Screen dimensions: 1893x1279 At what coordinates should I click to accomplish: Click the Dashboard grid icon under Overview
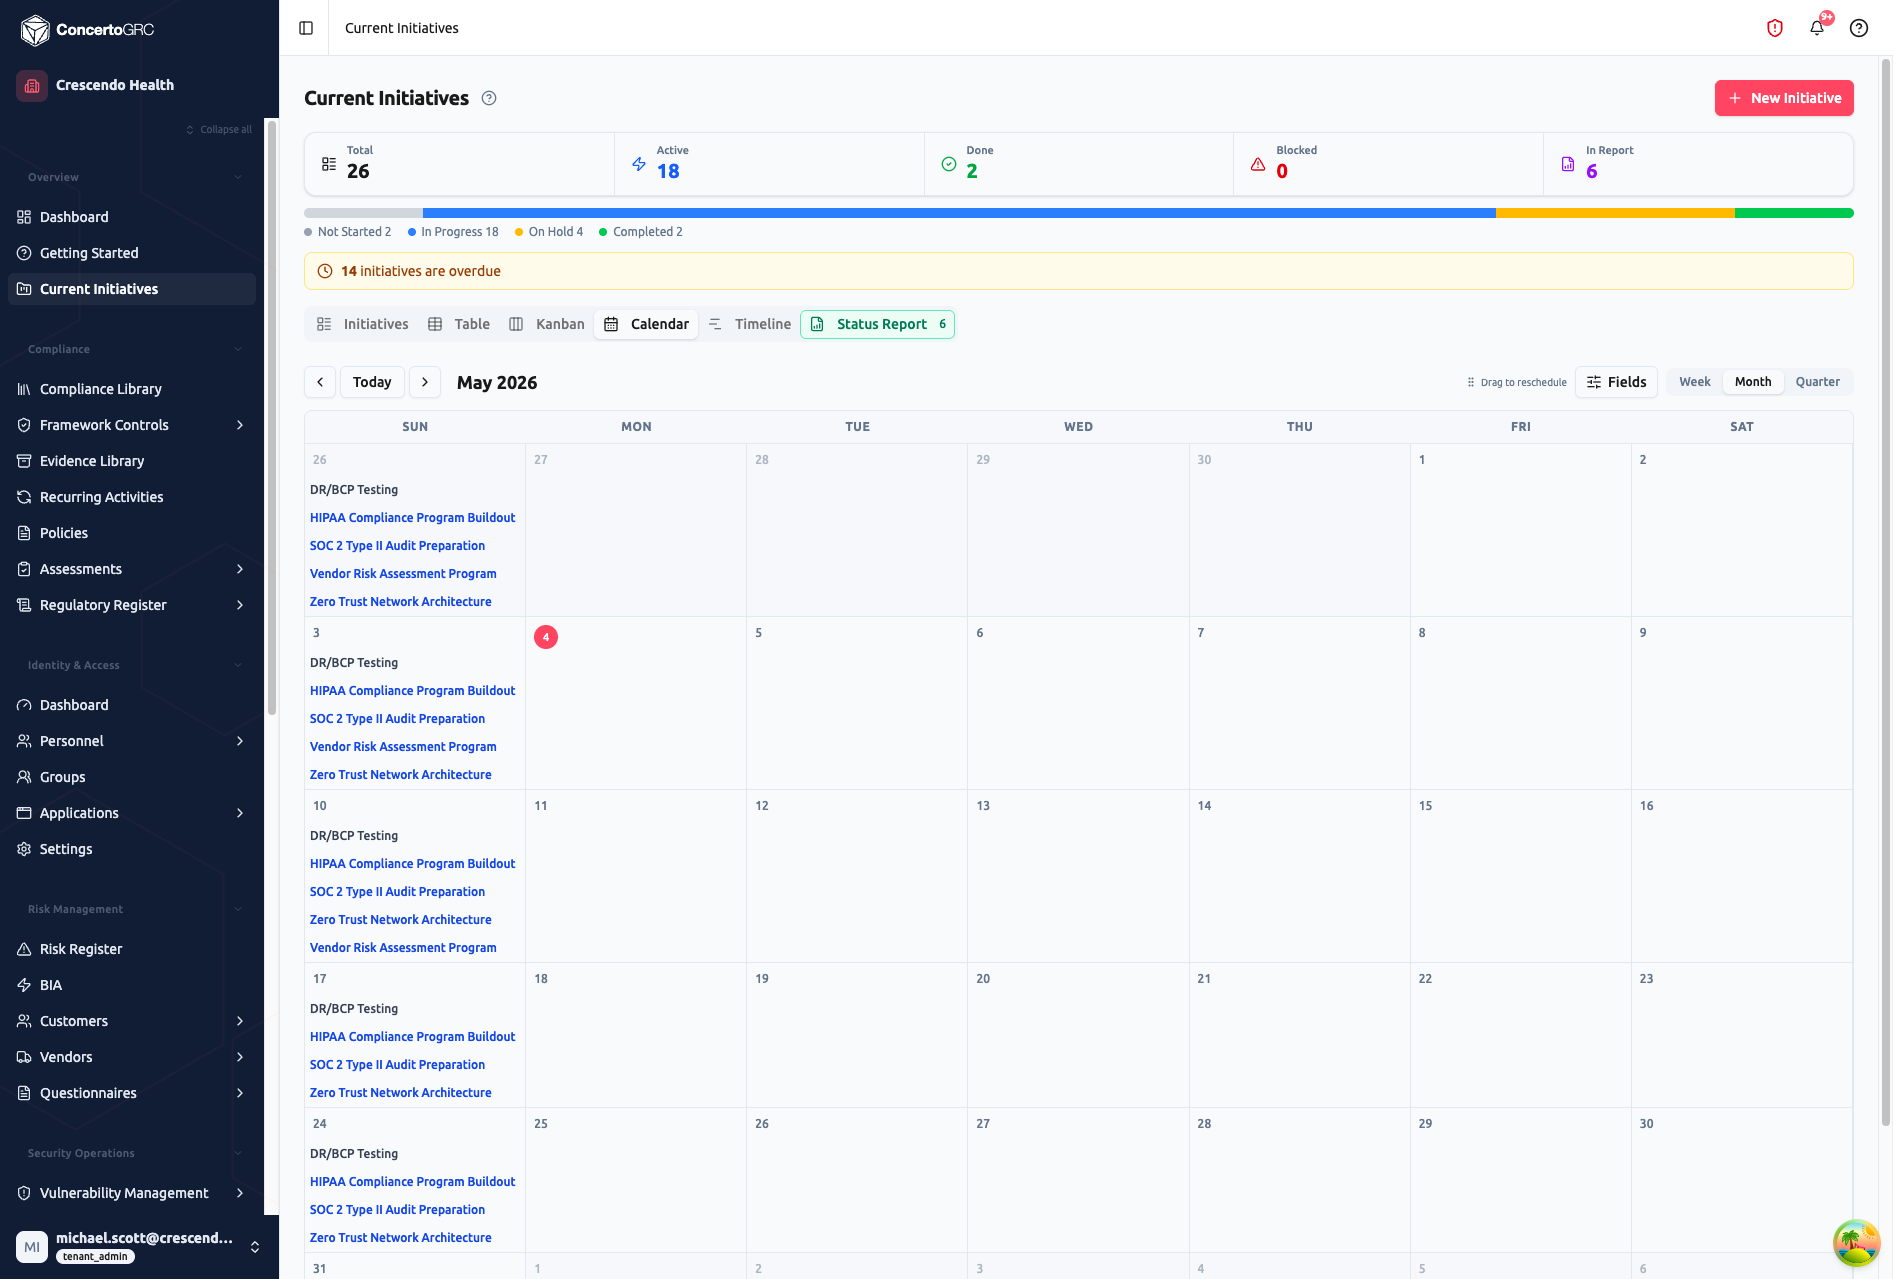[24, 217]
